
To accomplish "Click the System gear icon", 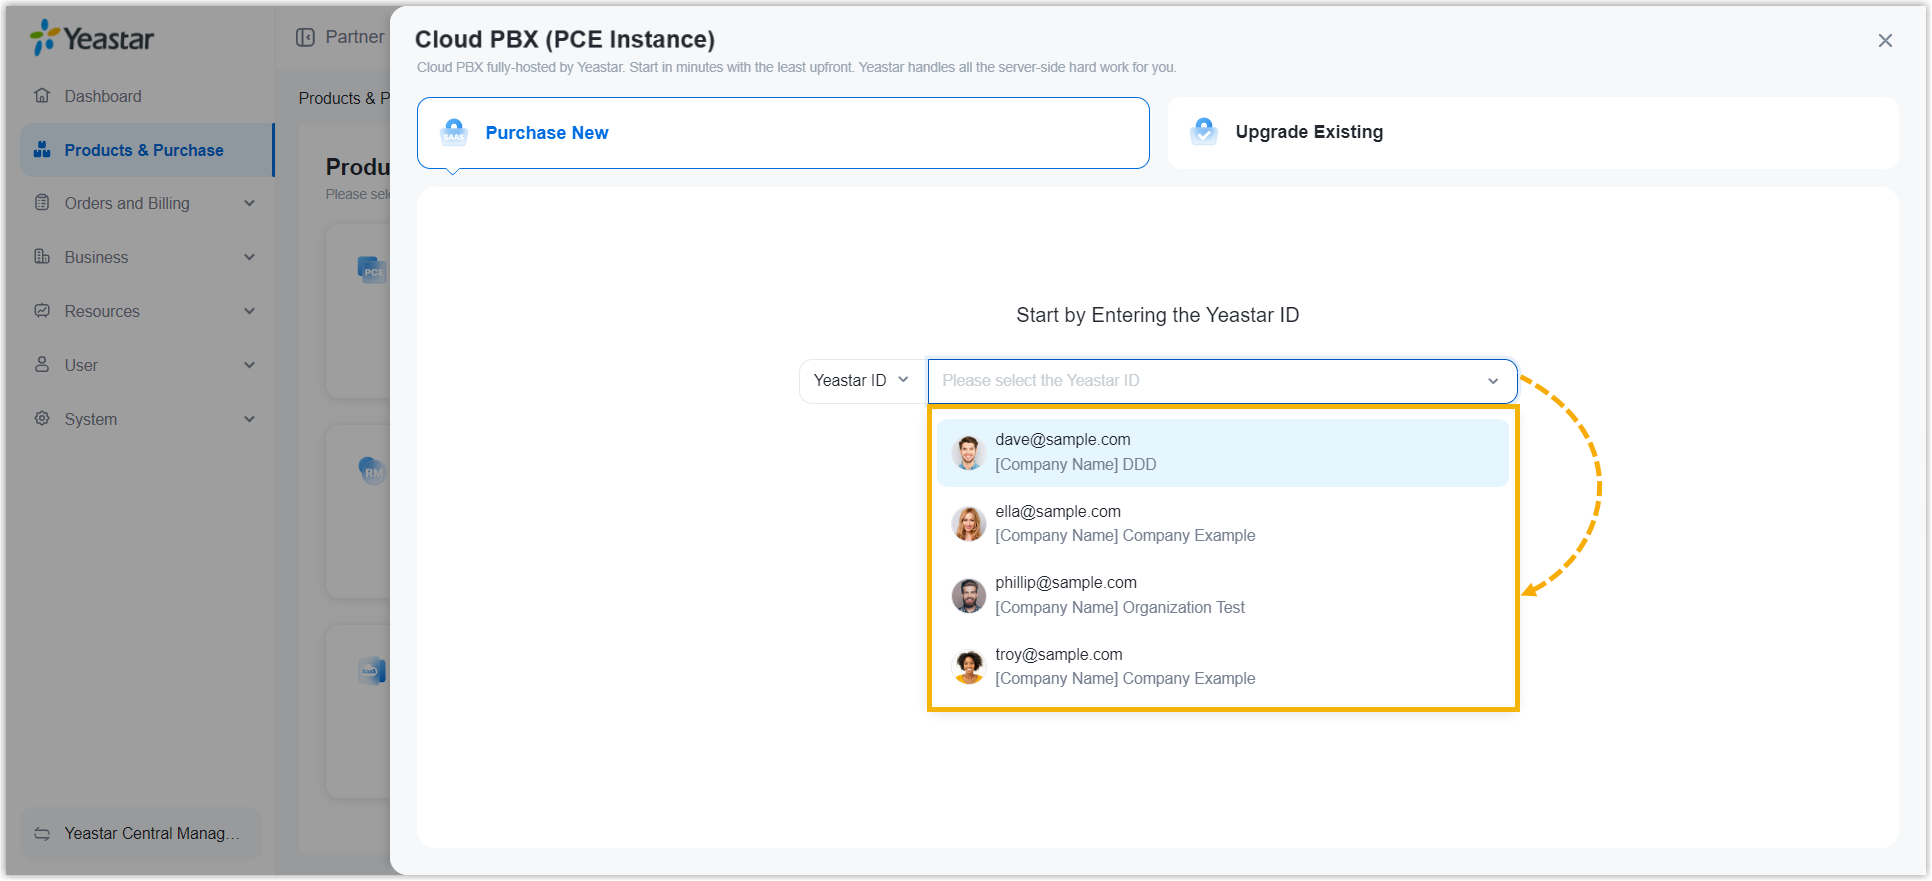I will pyautogui.click(x=42, y=419).
